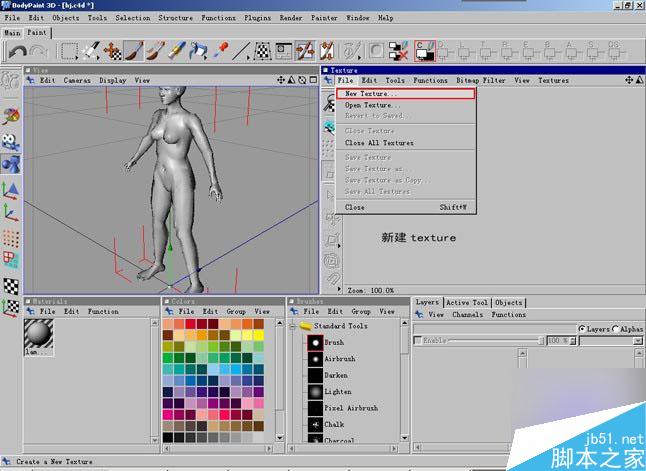Viewport: 646px width, 471px height.
Task: Open Function menu in Materials panel
Action: point(103,312)
